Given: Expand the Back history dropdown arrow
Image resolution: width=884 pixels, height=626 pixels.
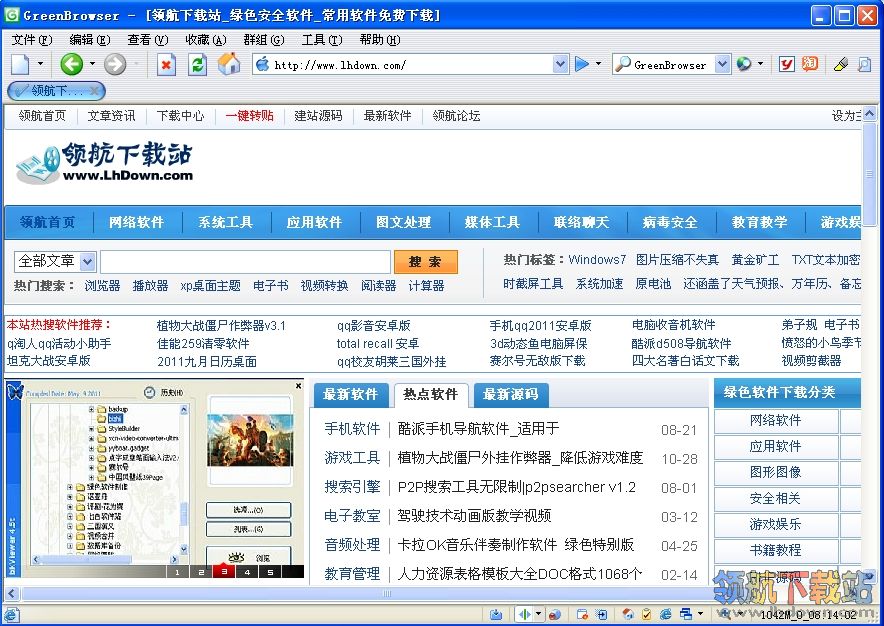Looking at the screenshot, I should 92,64.
